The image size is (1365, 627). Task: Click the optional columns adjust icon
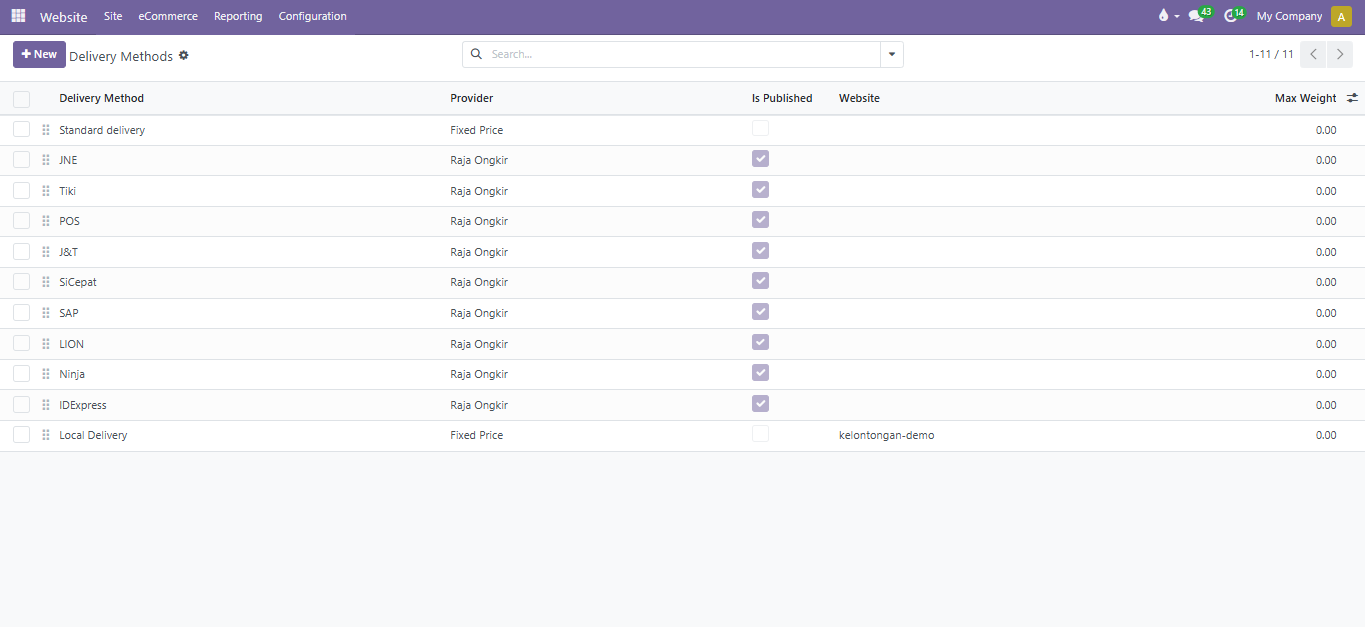(x=1352, y=98)
